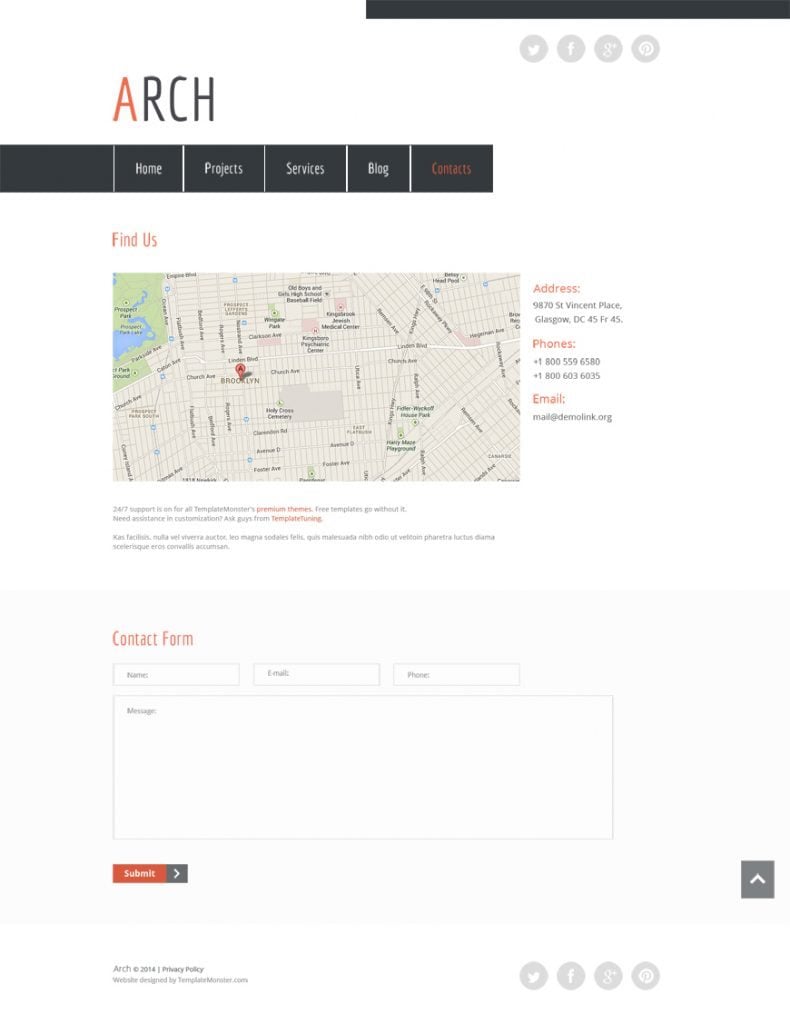The height and width of the screenshot is (1024, 790).
Task: Go to the Home menu item
Action: (149, 168)
